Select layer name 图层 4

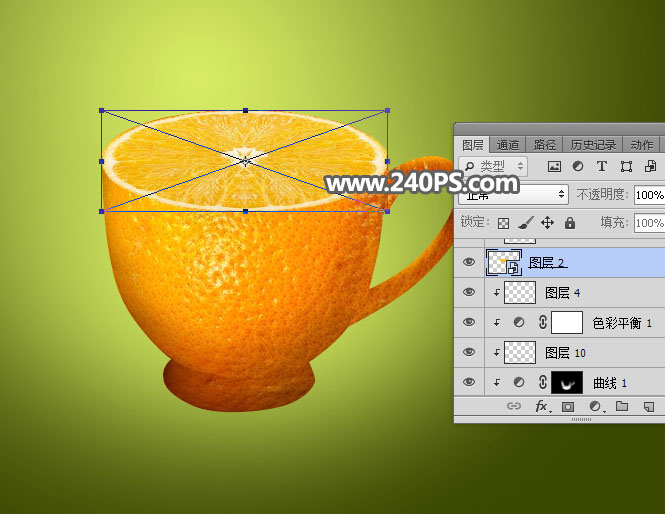point(562,293)
